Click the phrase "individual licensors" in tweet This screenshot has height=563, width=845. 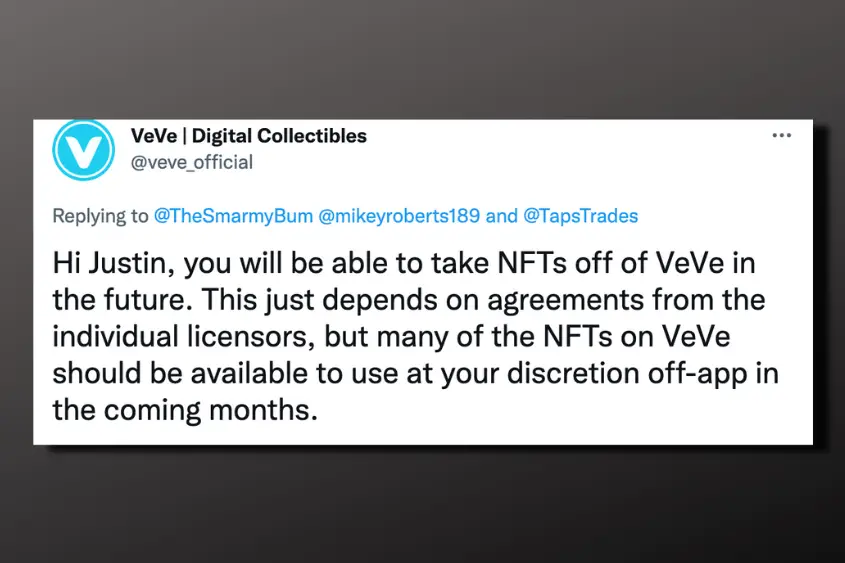pyautogui.click(x=183, y=337)
